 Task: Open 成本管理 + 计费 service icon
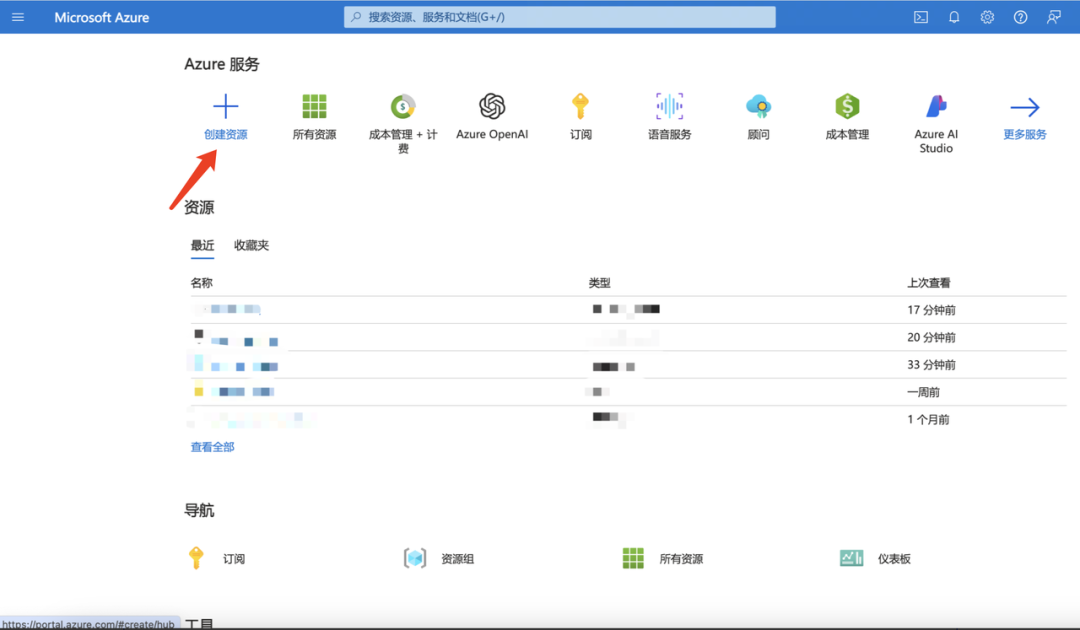click(402, 106)
